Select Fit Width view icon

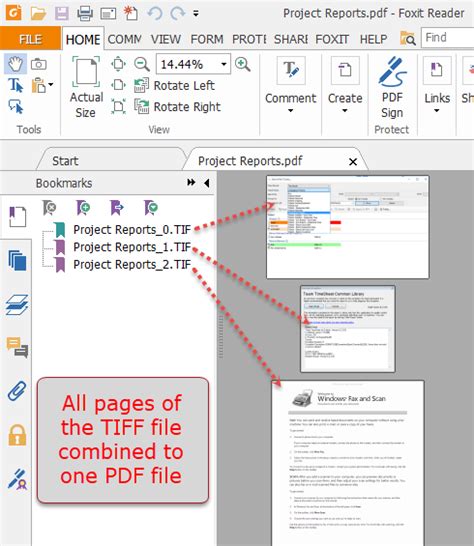coord(118,85)
